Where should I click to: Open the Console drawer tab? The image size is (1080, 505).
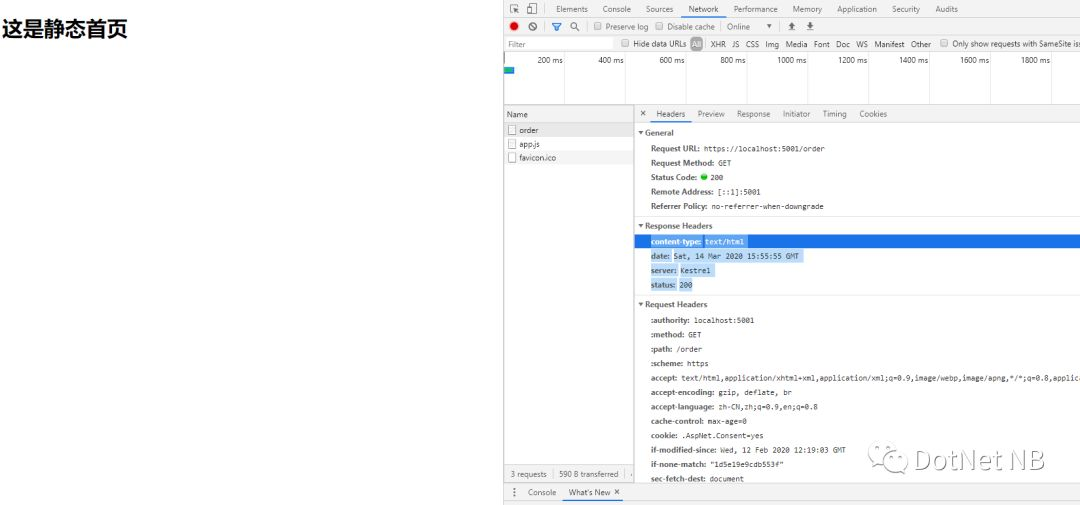point(541,492)
